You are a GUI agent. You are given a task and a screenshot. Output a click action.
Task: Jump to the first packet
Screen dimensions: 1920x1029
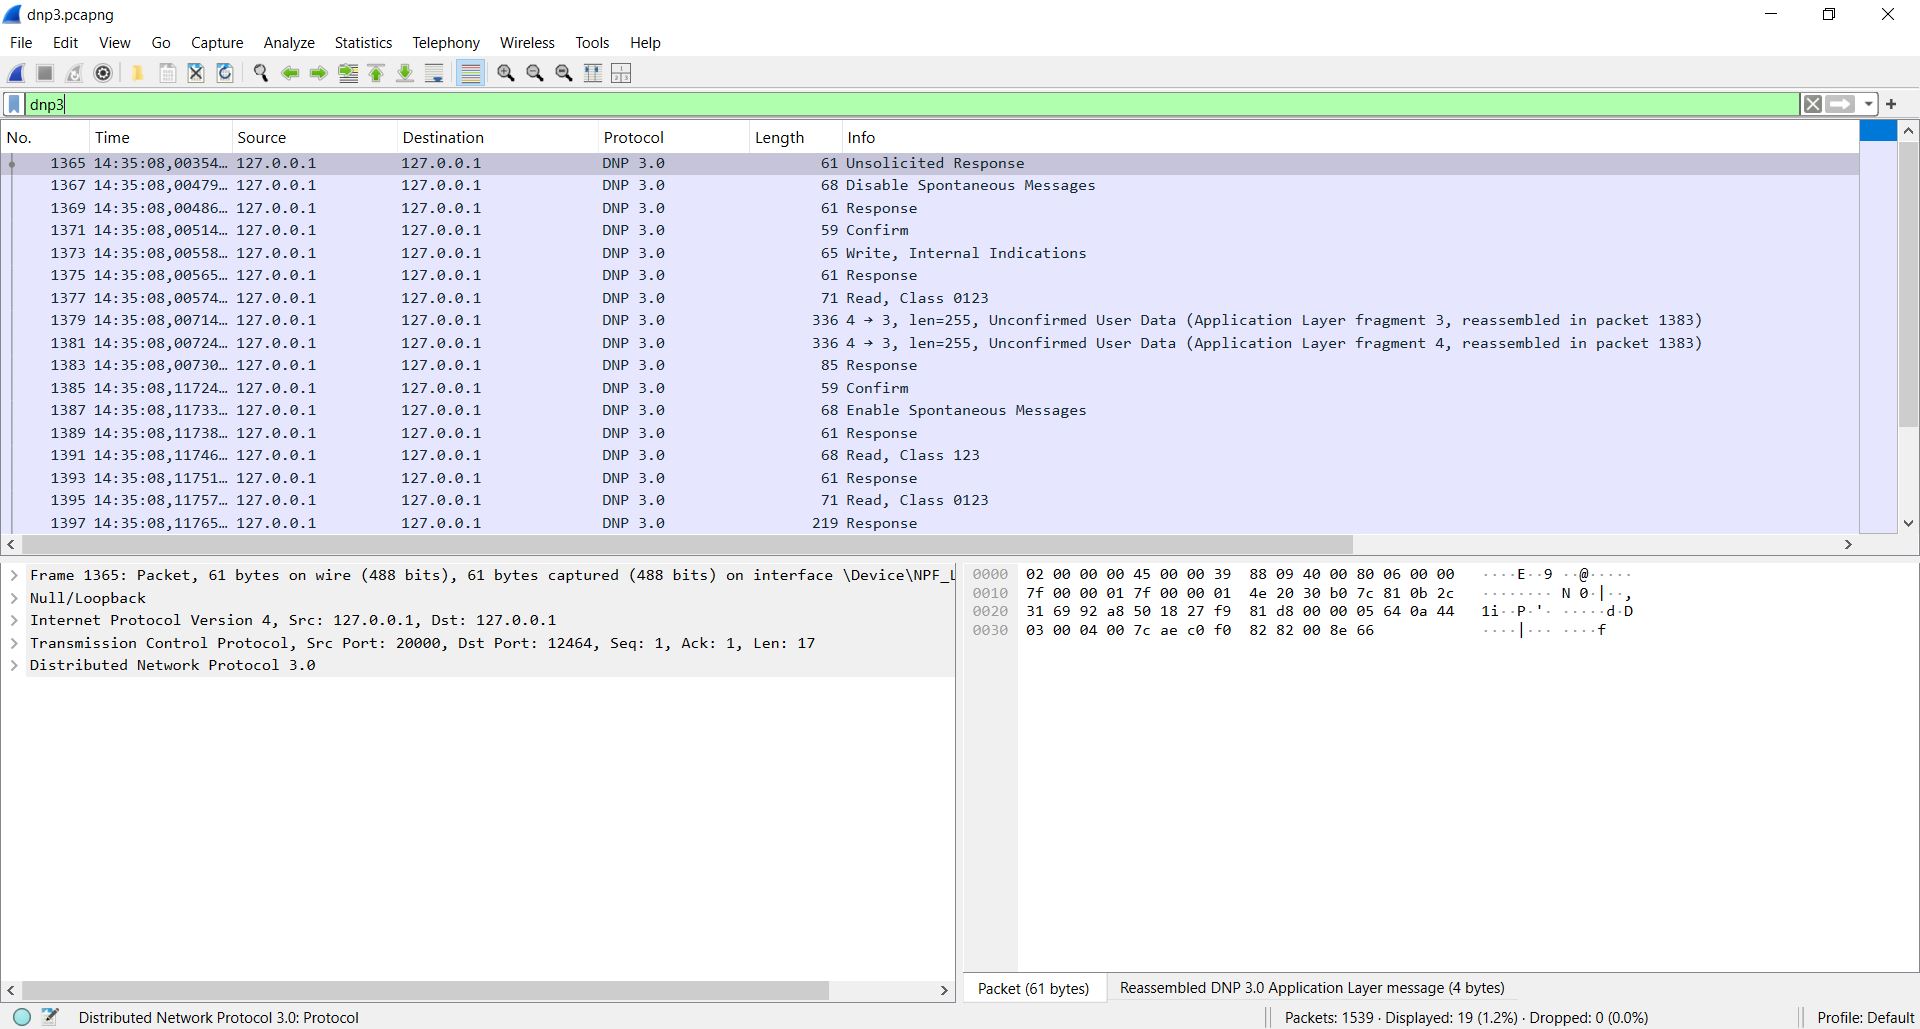375,73
